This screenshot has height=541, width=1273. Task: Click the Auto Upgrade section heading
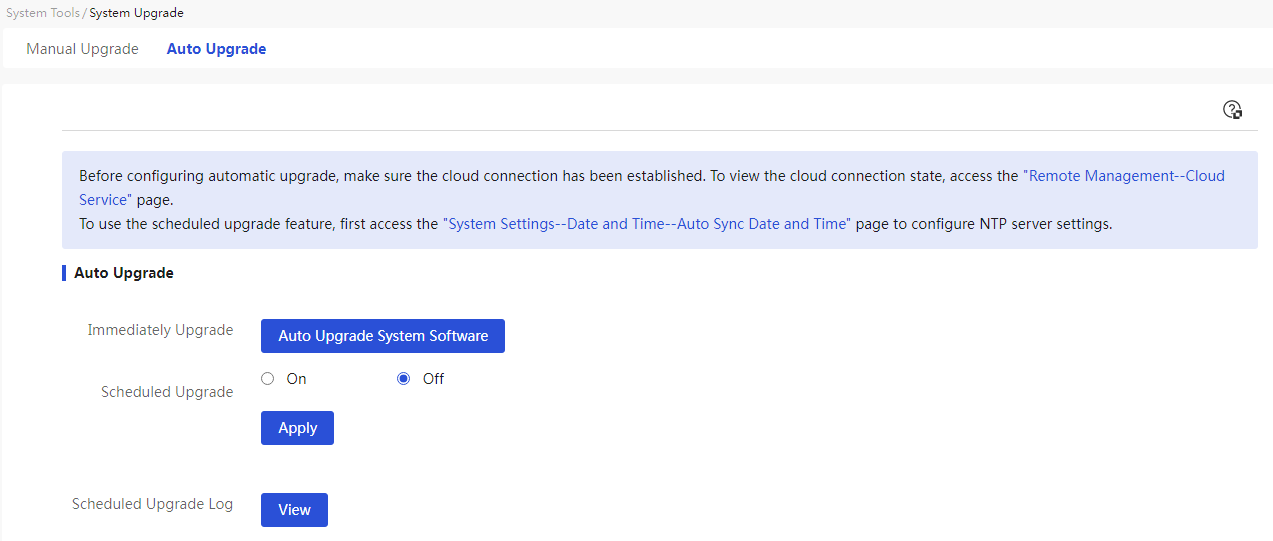[124, 273]
